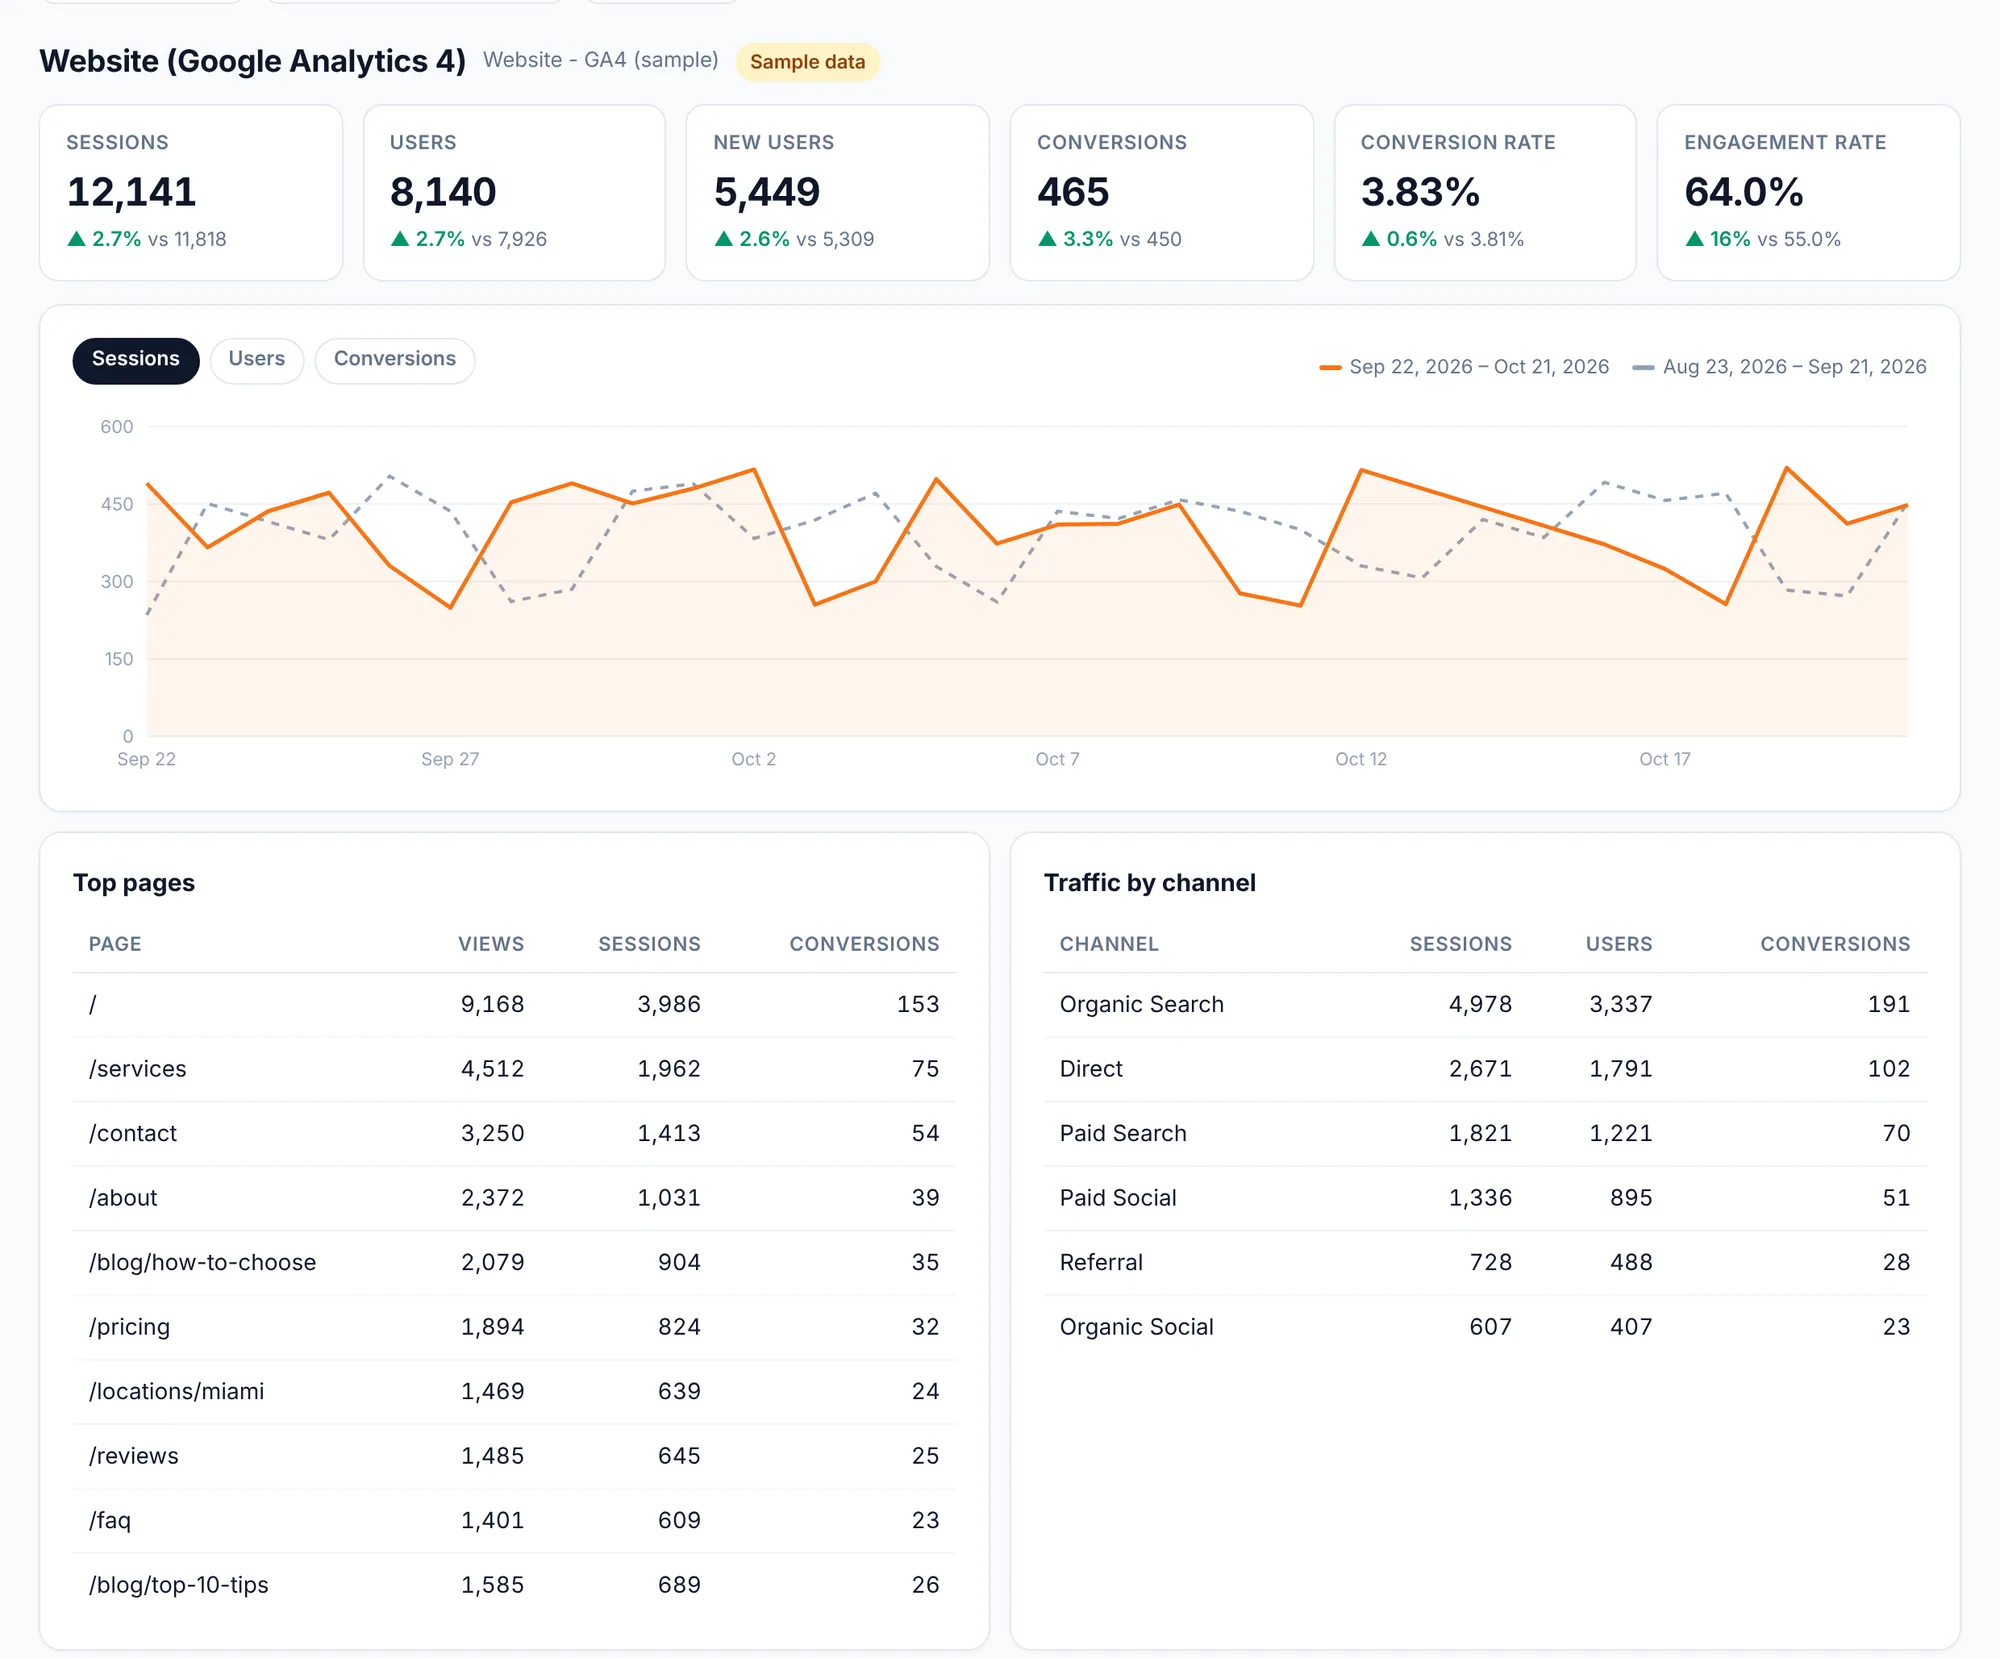Click the Sep 27 axis label
The width and height of the screenshot is (2000, 1658).
pyautogui.click(x=450, y=760)
